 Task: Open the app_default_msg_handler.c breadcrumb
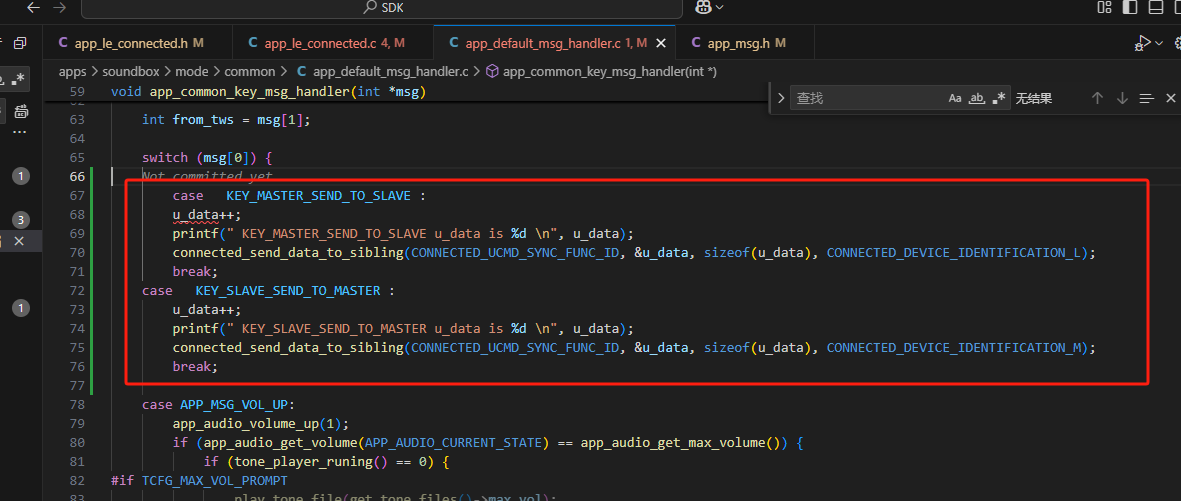383,72
